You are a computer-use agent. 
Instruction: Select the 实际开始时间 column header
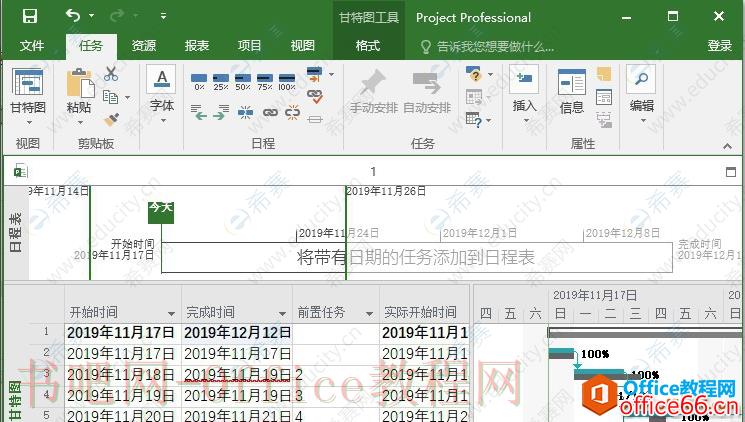424,312
